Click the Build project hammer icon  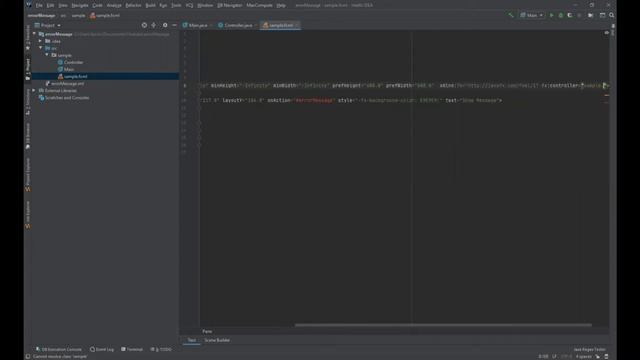coord(511,15)
